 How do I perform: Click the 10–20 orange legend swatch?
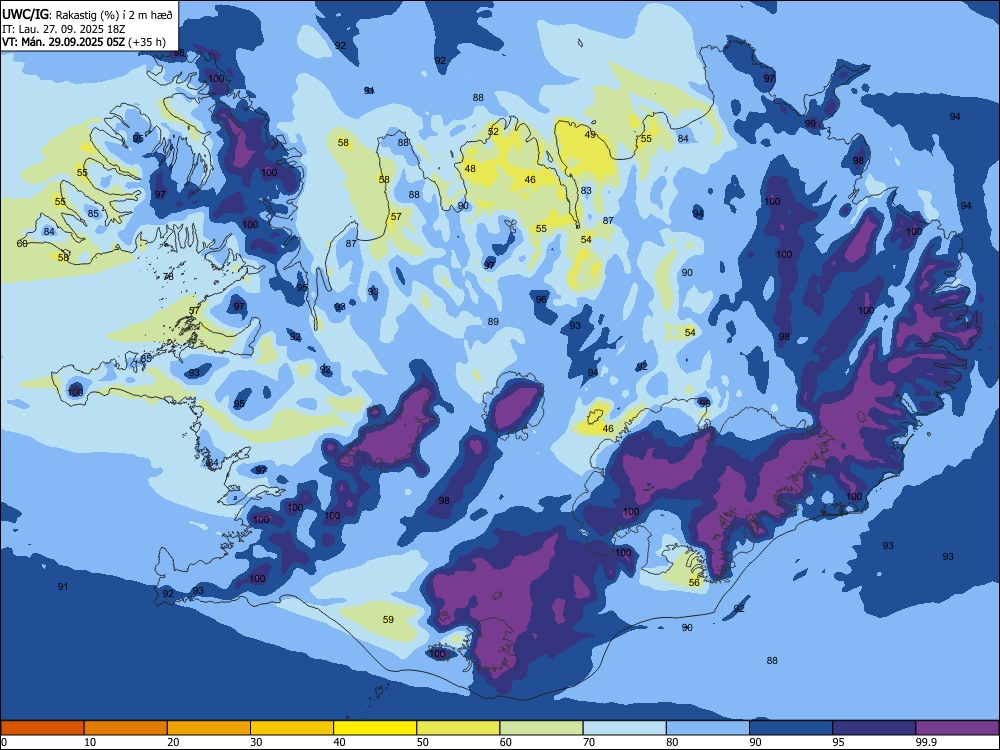click(126, 728)
